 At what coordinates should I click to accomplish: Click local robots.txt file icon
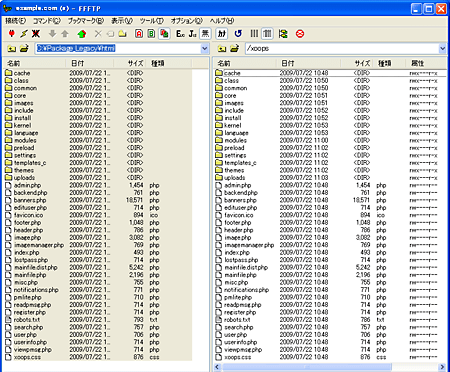pos(9,320)
